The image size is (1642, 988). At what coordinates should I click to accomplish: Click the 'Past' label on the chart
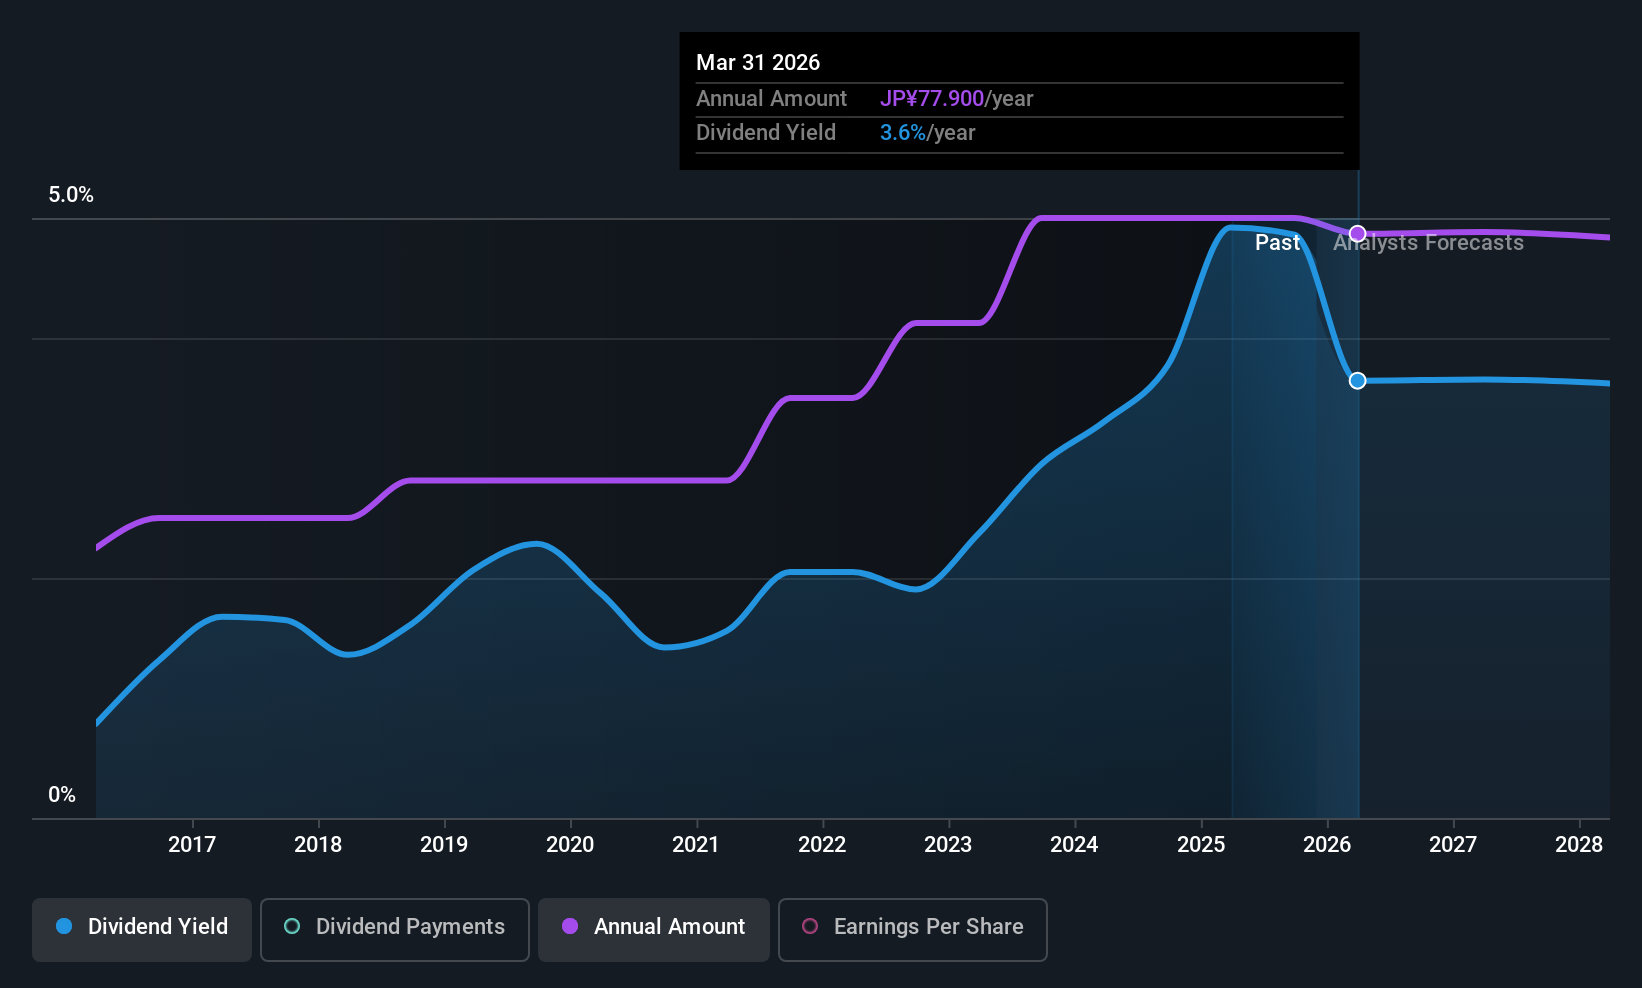pyautogui.click(x=1277, y=243)
